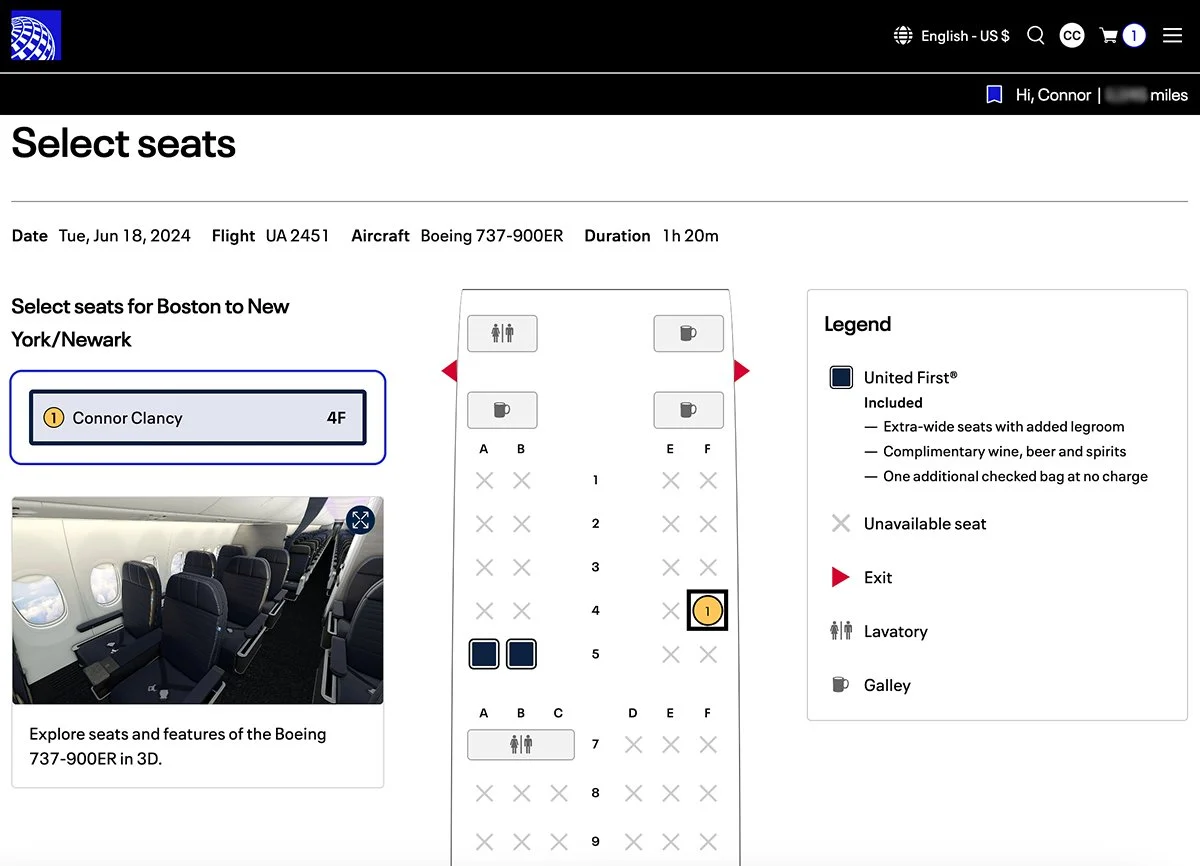Screen dimensions: 1200x866
Task: Deselect the chosen seat 4F
Action: 708,610
